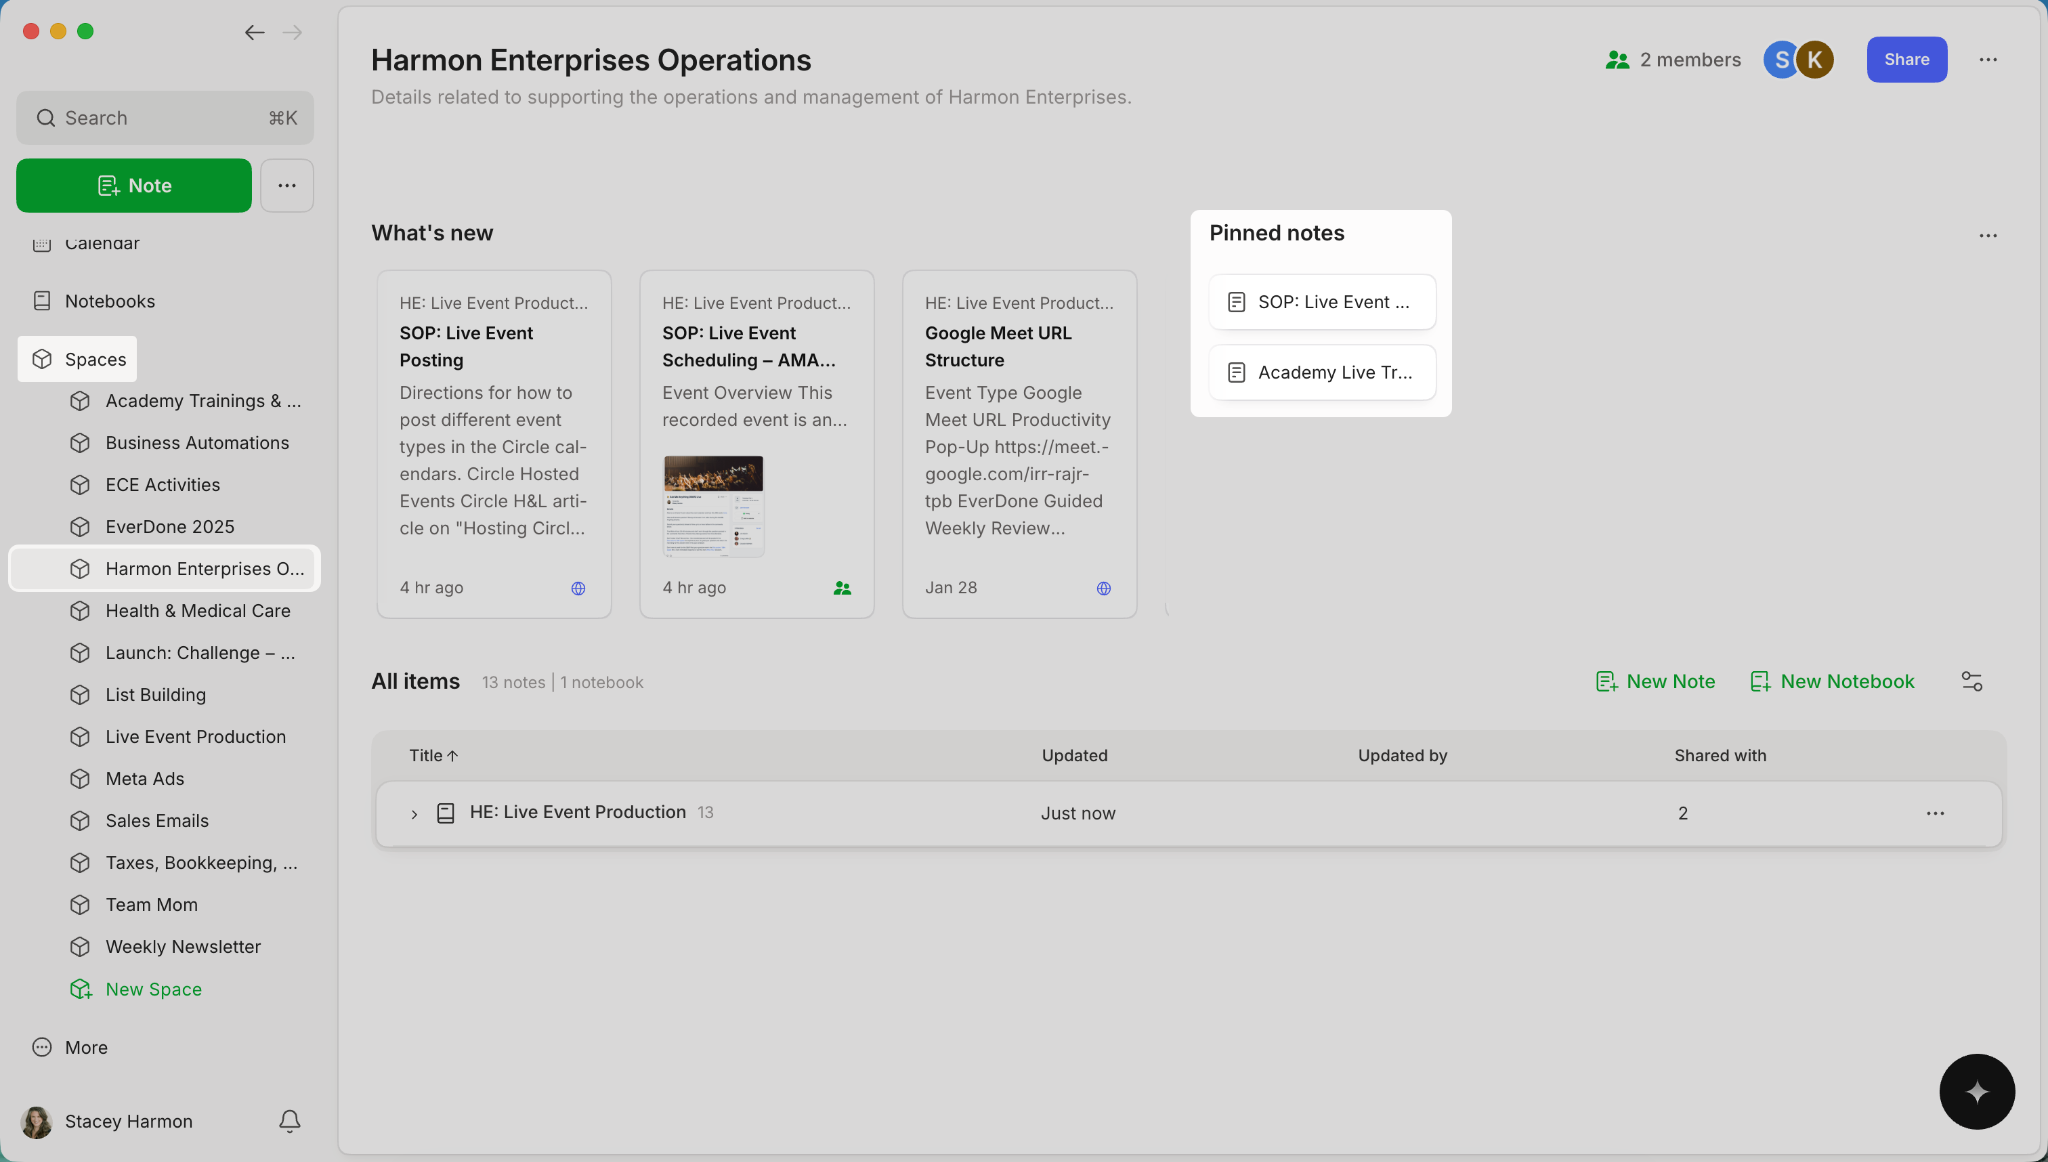Navigate back with the left arrow
This screenshot has width=2048, height=1162.
254,32
